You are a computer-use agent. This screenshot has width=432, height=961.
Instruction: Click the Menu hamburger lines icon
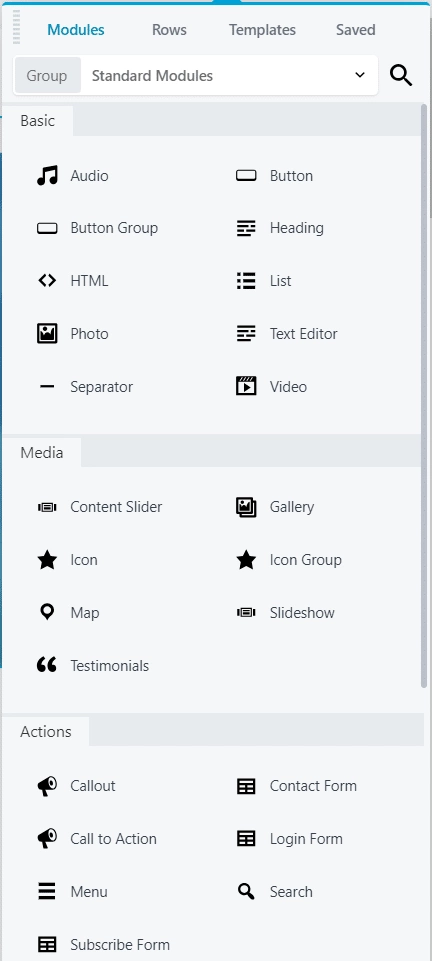pos(47,892)
